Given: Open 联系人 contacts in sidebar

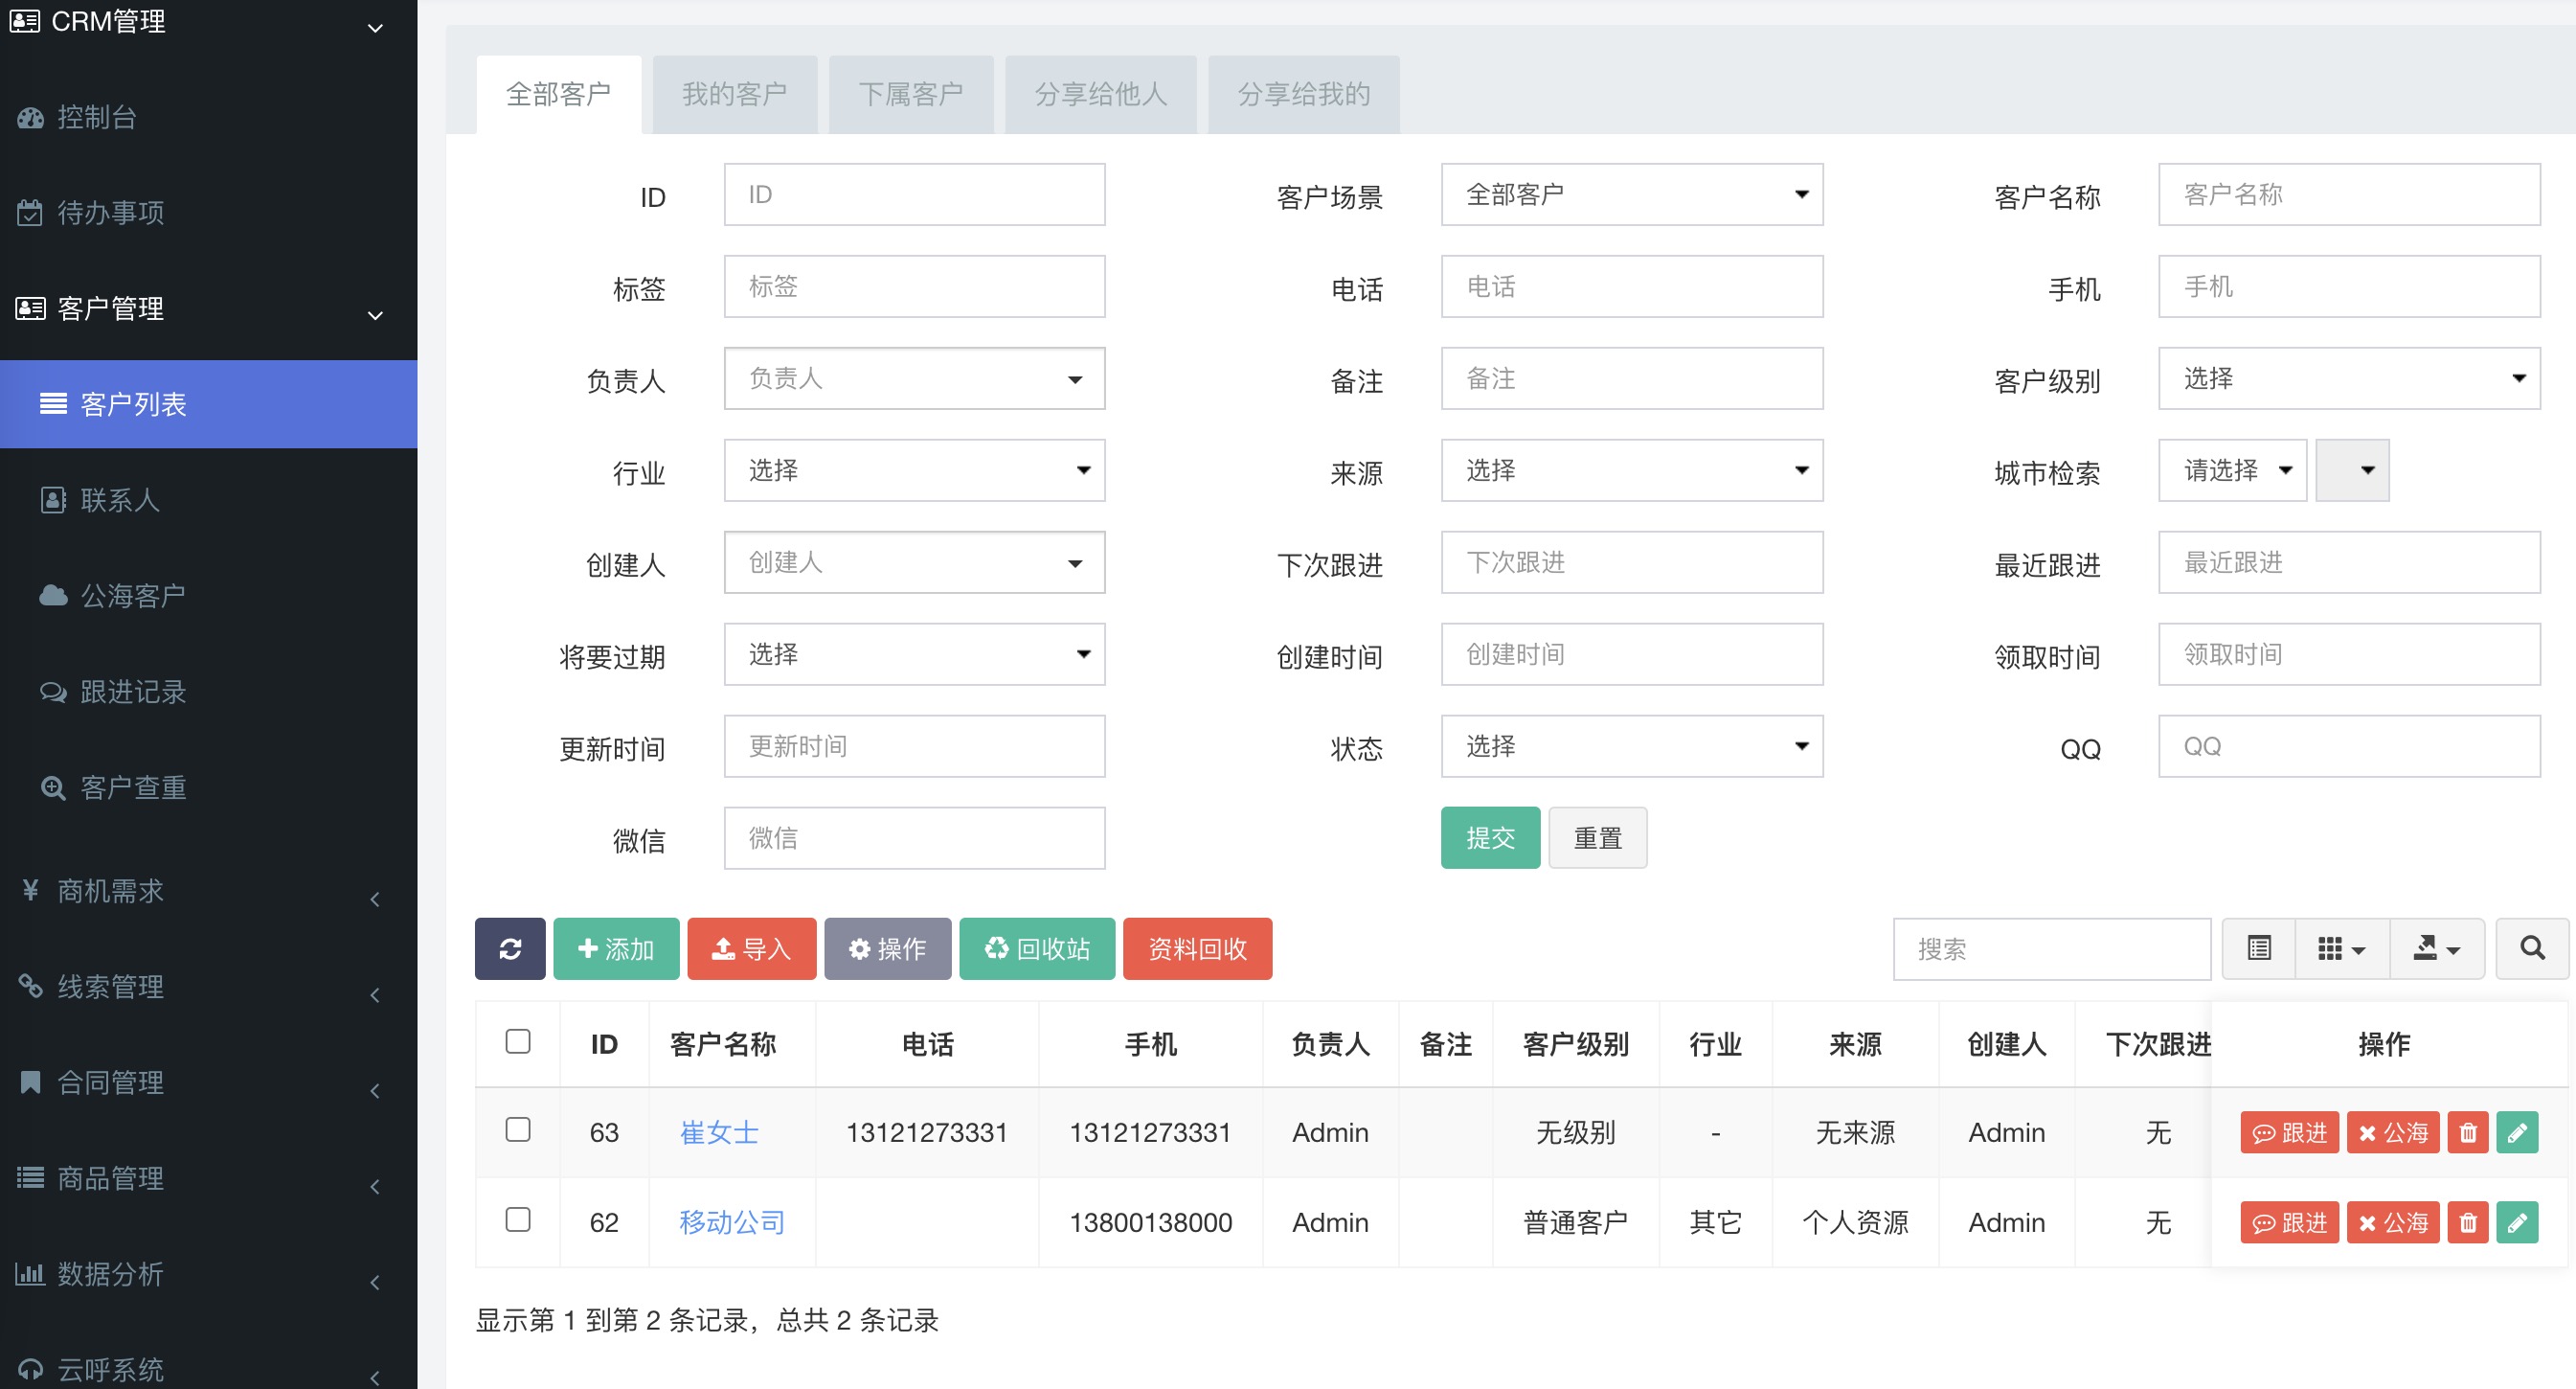Looking at the screenshot, I should (208, 500).
